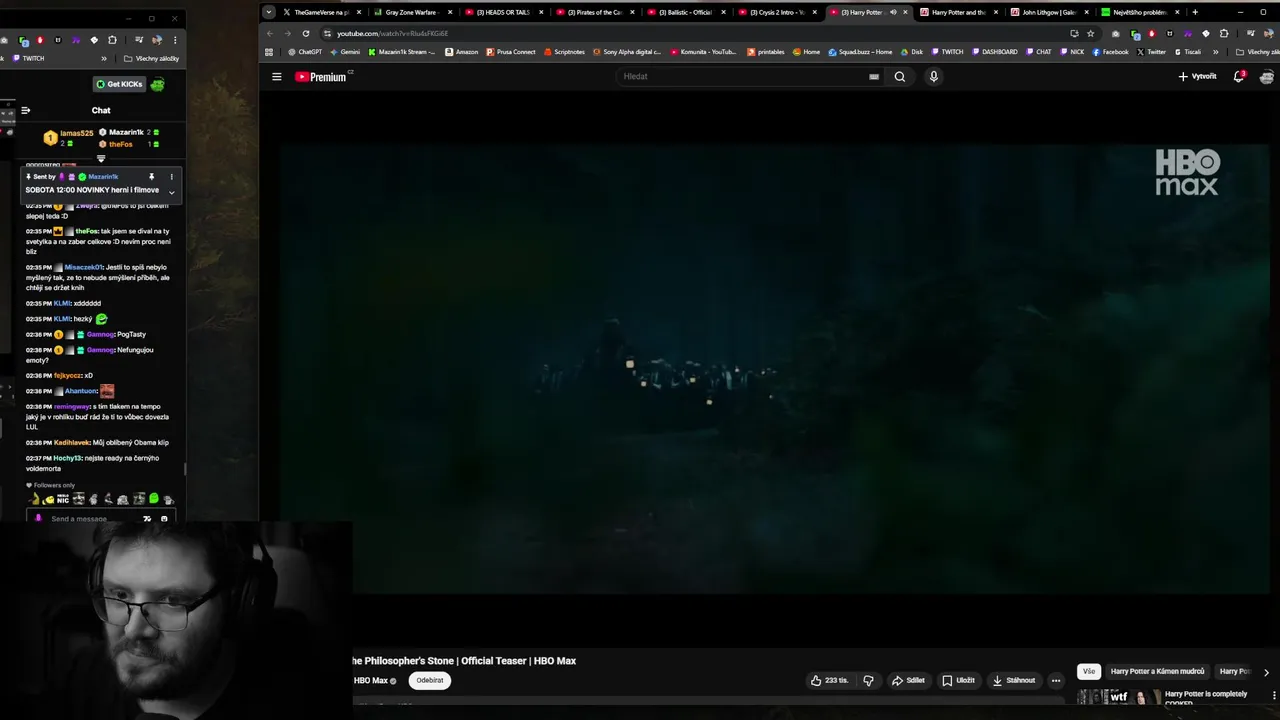This screenshot has width=1280, height=720.
Task: Switch to Crysis 2 Intro tab
Action: [775, 12]
